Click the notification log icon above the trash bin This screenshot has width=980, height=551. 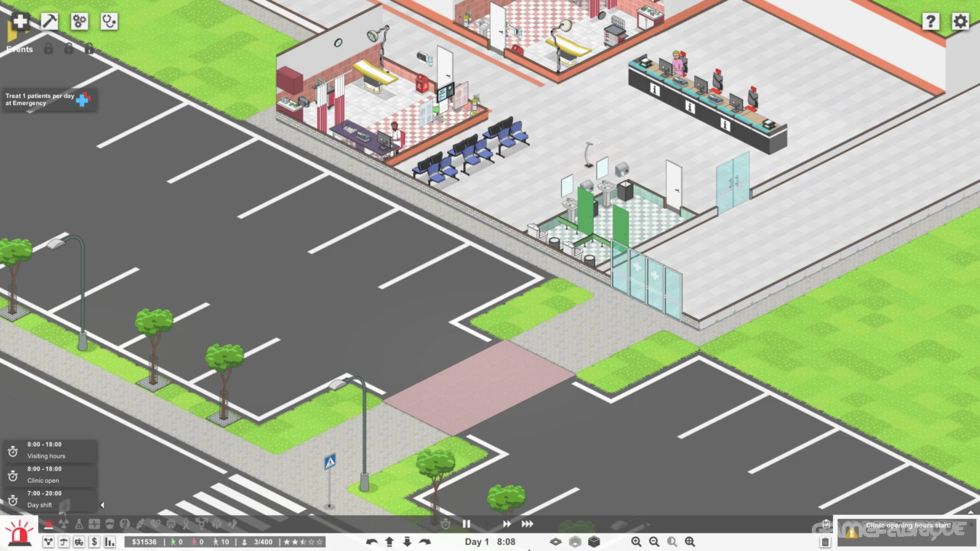(826, 525)
